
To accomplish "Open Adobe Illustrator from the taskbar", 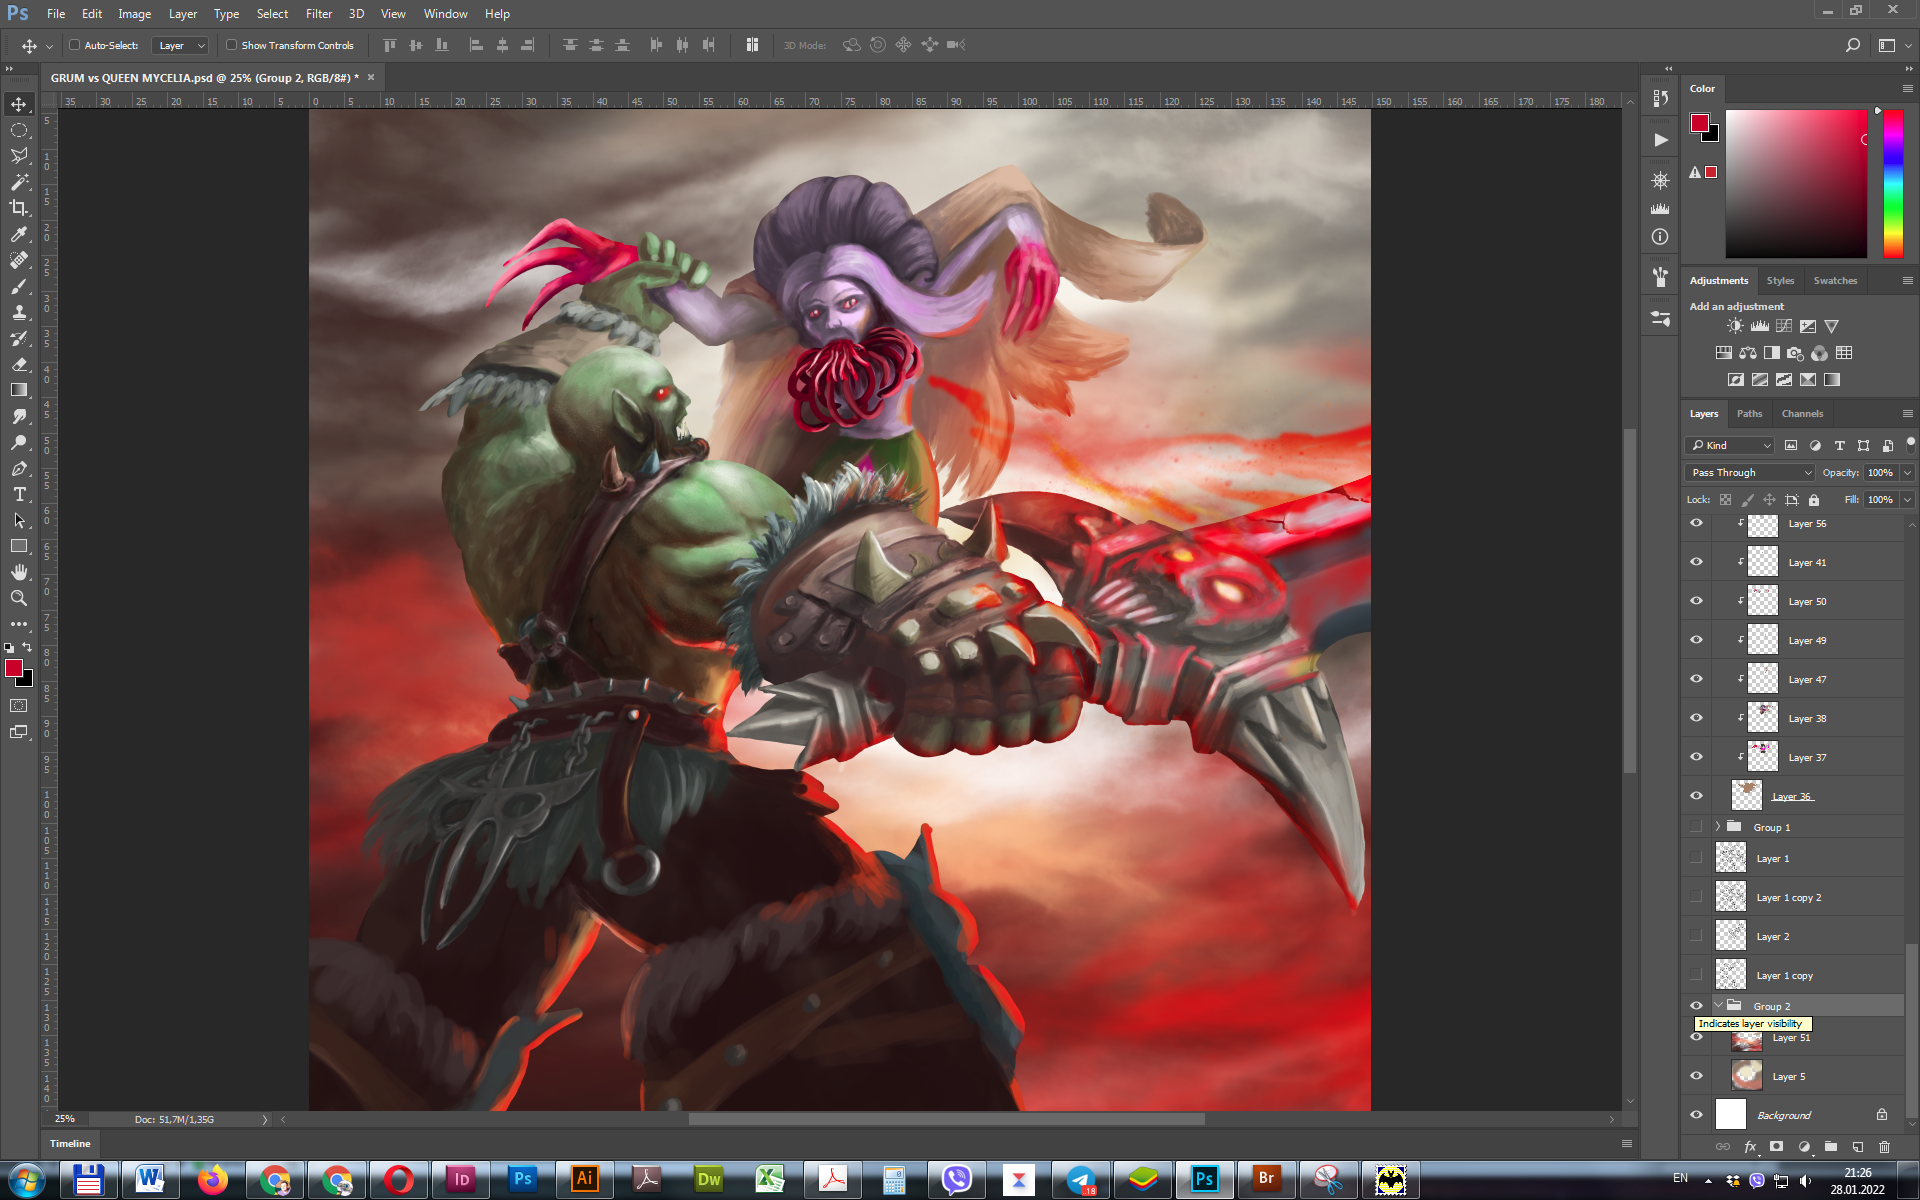I will point(585,1180).
